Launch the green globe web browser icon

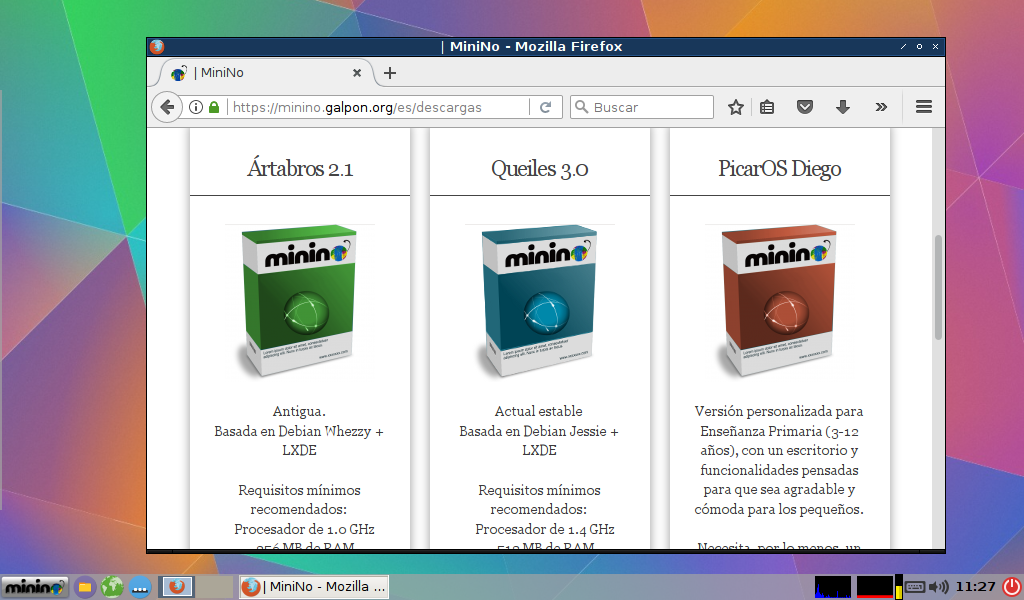112,587
